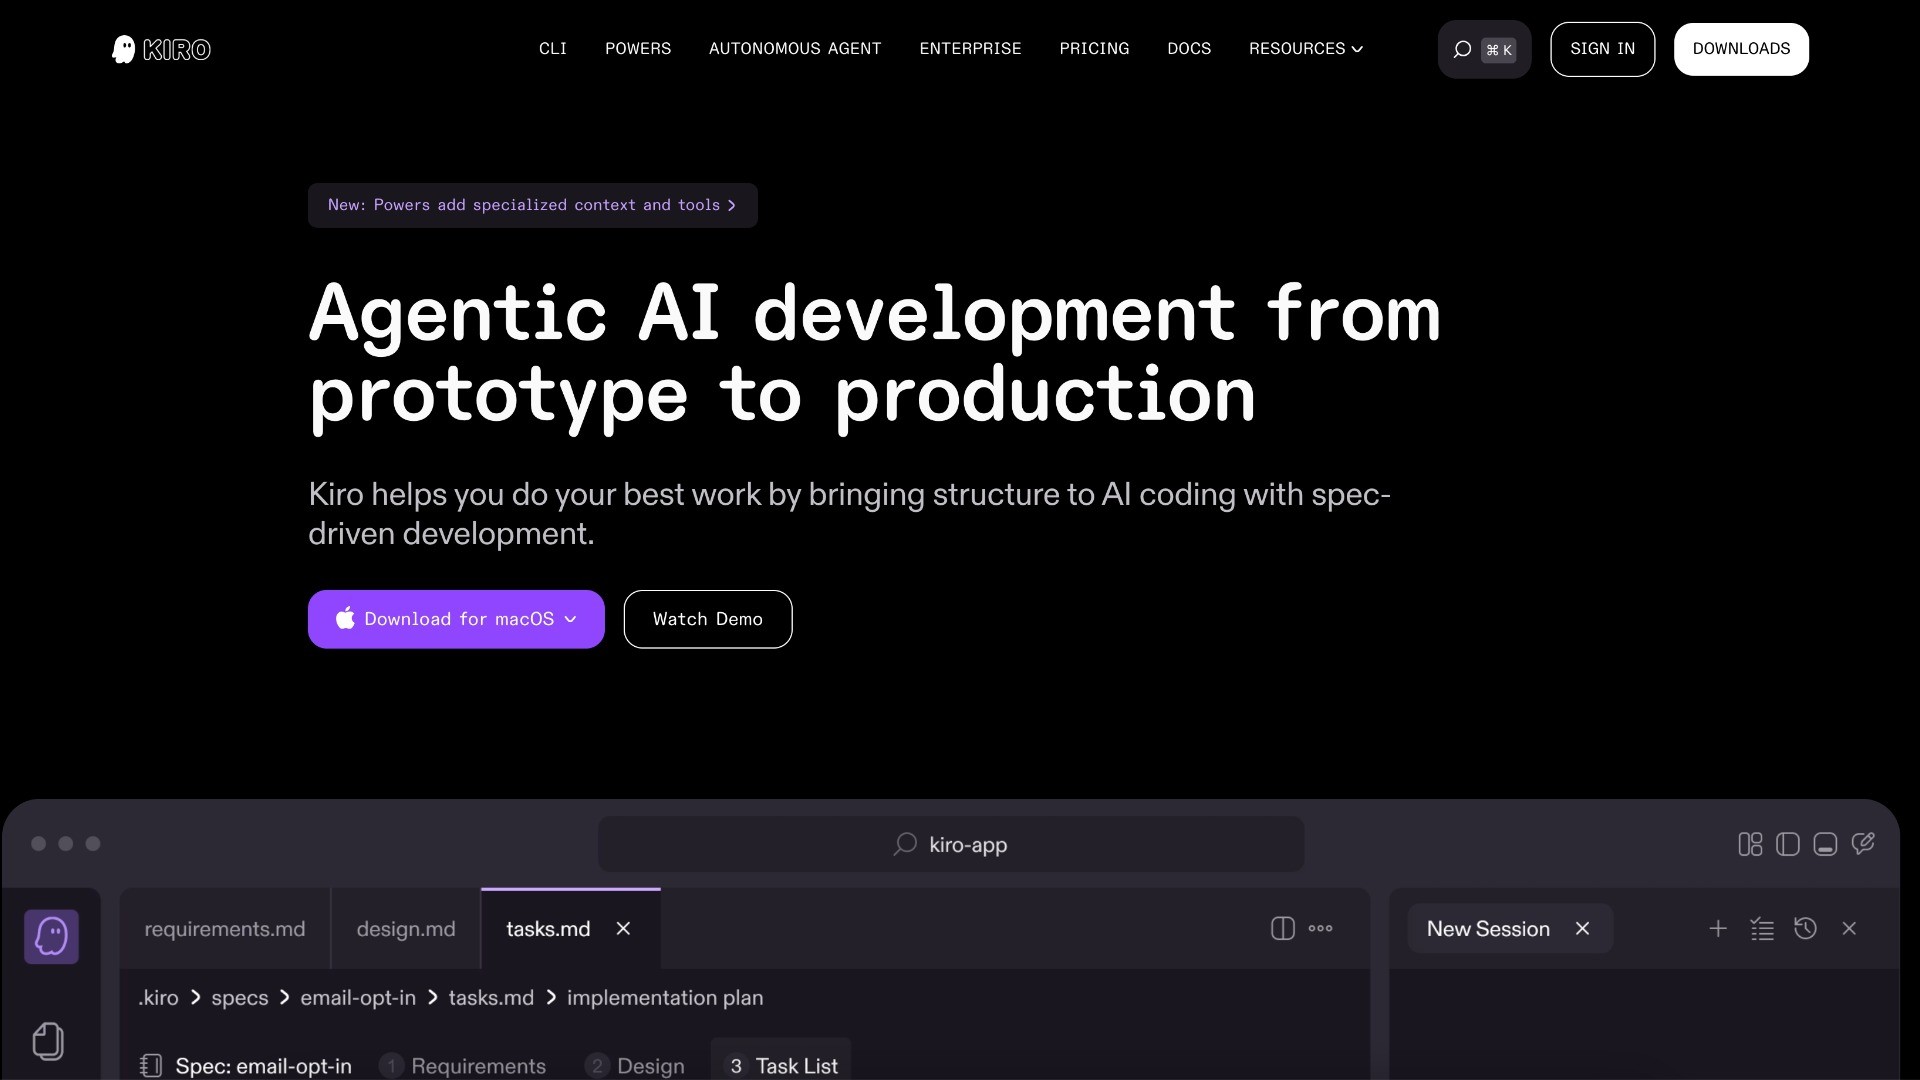This screenshot has height=1080, width=1920.
Task: Toggle split editor layout icon
Action: coord(1282,928)
